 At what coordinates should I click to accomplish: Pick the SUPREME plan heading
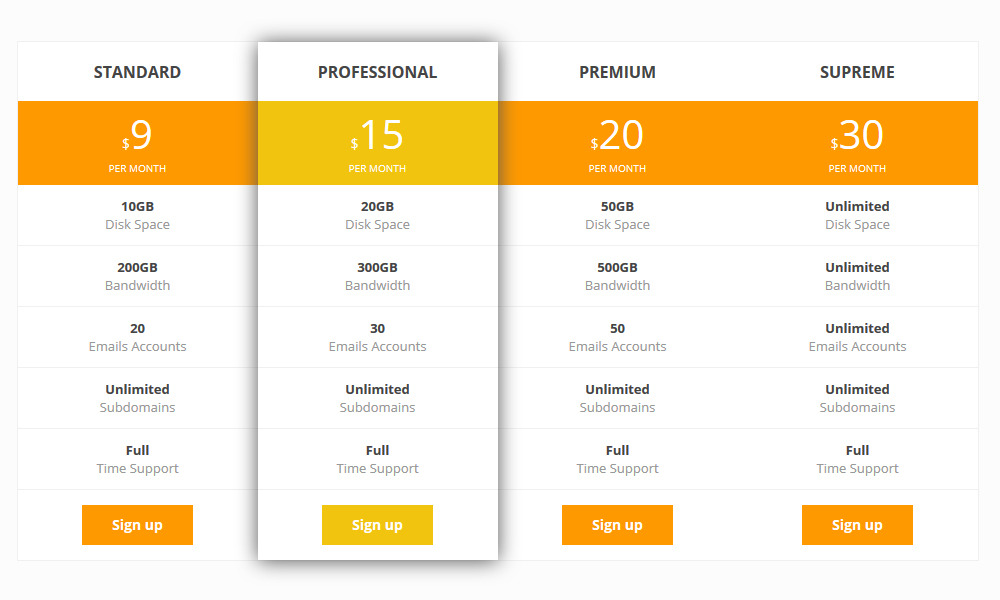click(857, 72)
